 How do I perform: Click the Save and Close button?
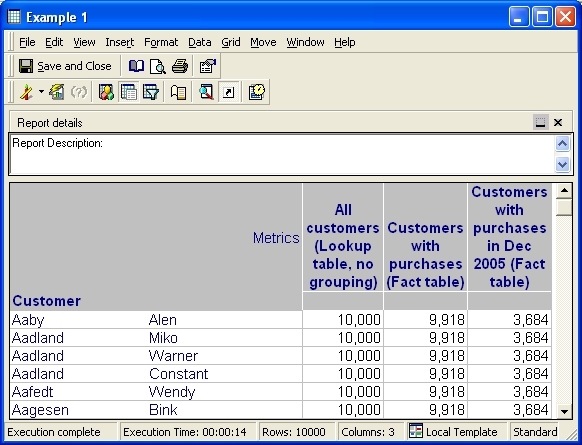65,66
